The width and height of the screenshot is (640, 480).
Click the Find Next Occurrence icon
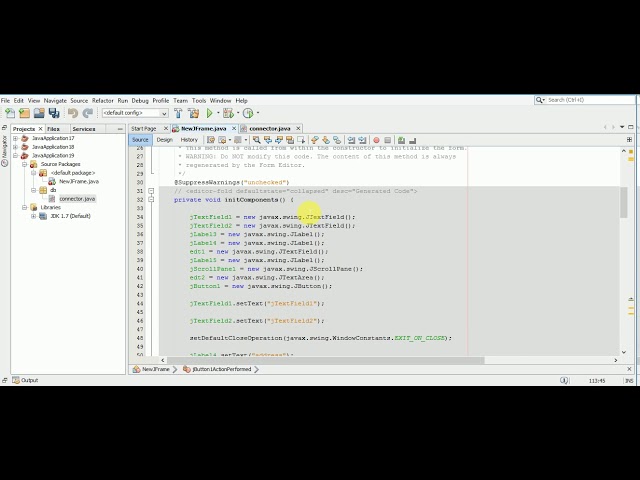[279, 140]
